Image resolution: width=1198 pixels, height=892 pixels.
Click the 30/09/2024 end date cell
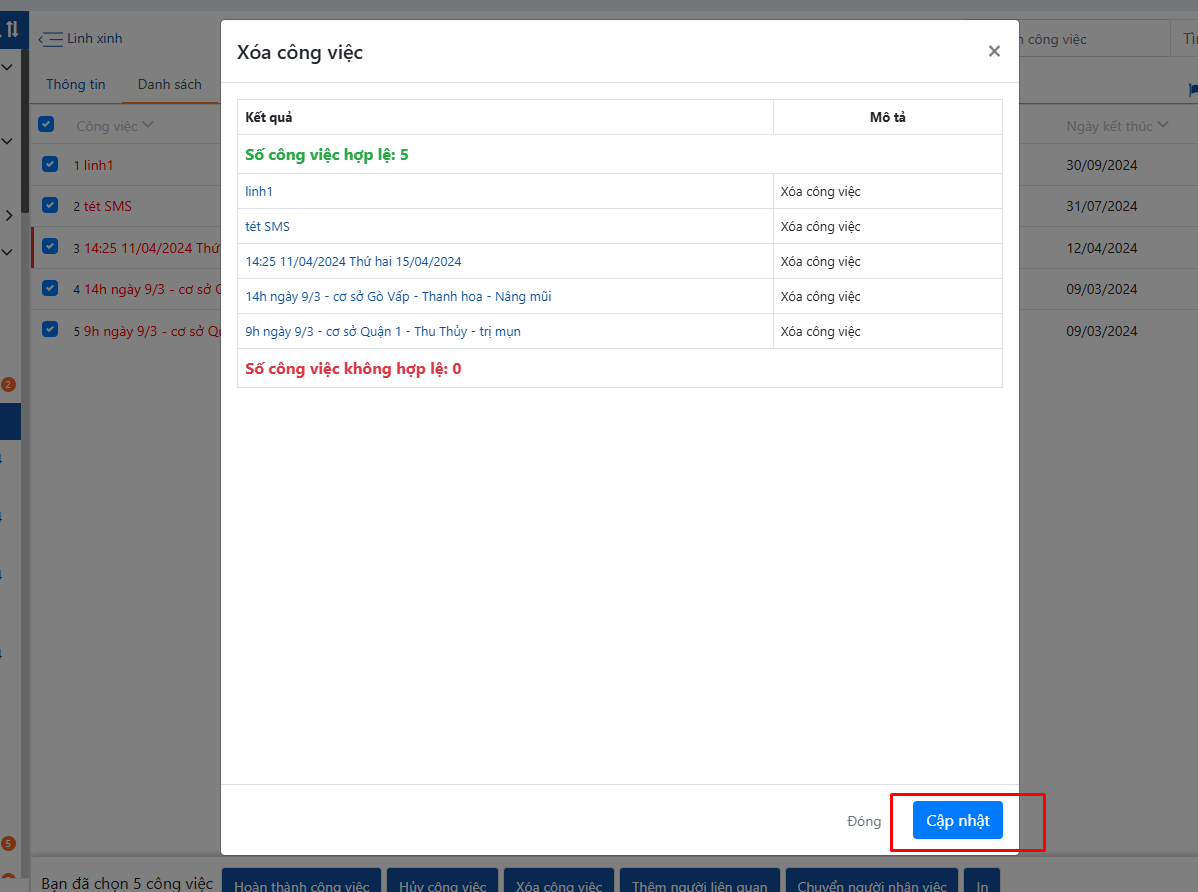pyautogui.click(x=1101, y=165)
